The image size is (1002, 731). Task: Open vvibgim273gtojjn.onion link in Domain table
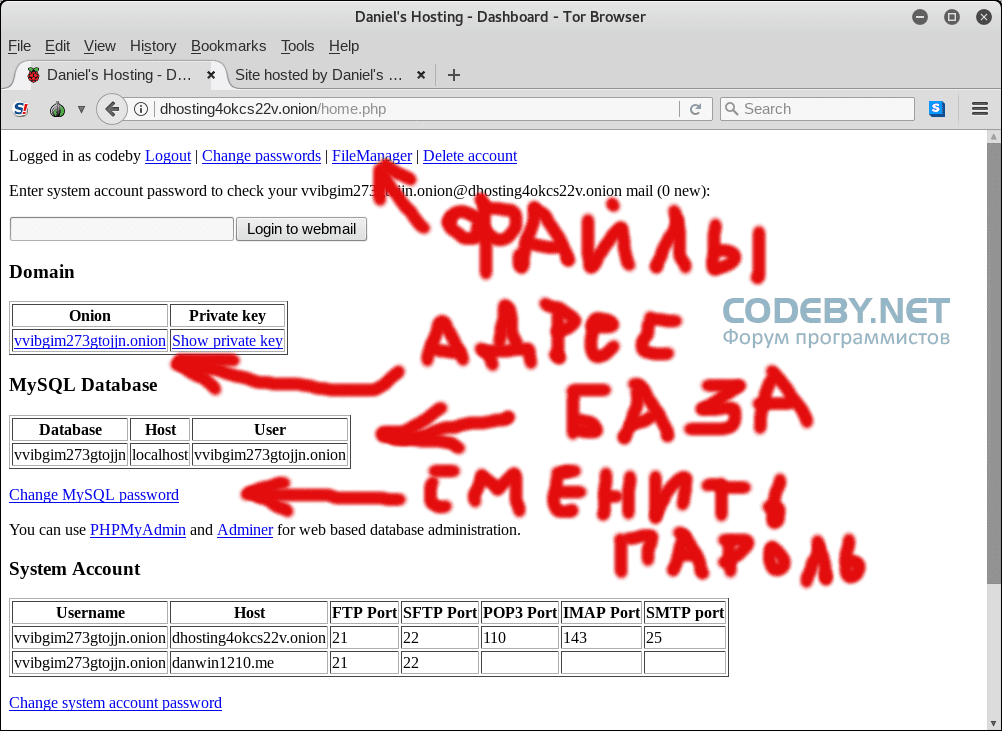coord(89,341)
